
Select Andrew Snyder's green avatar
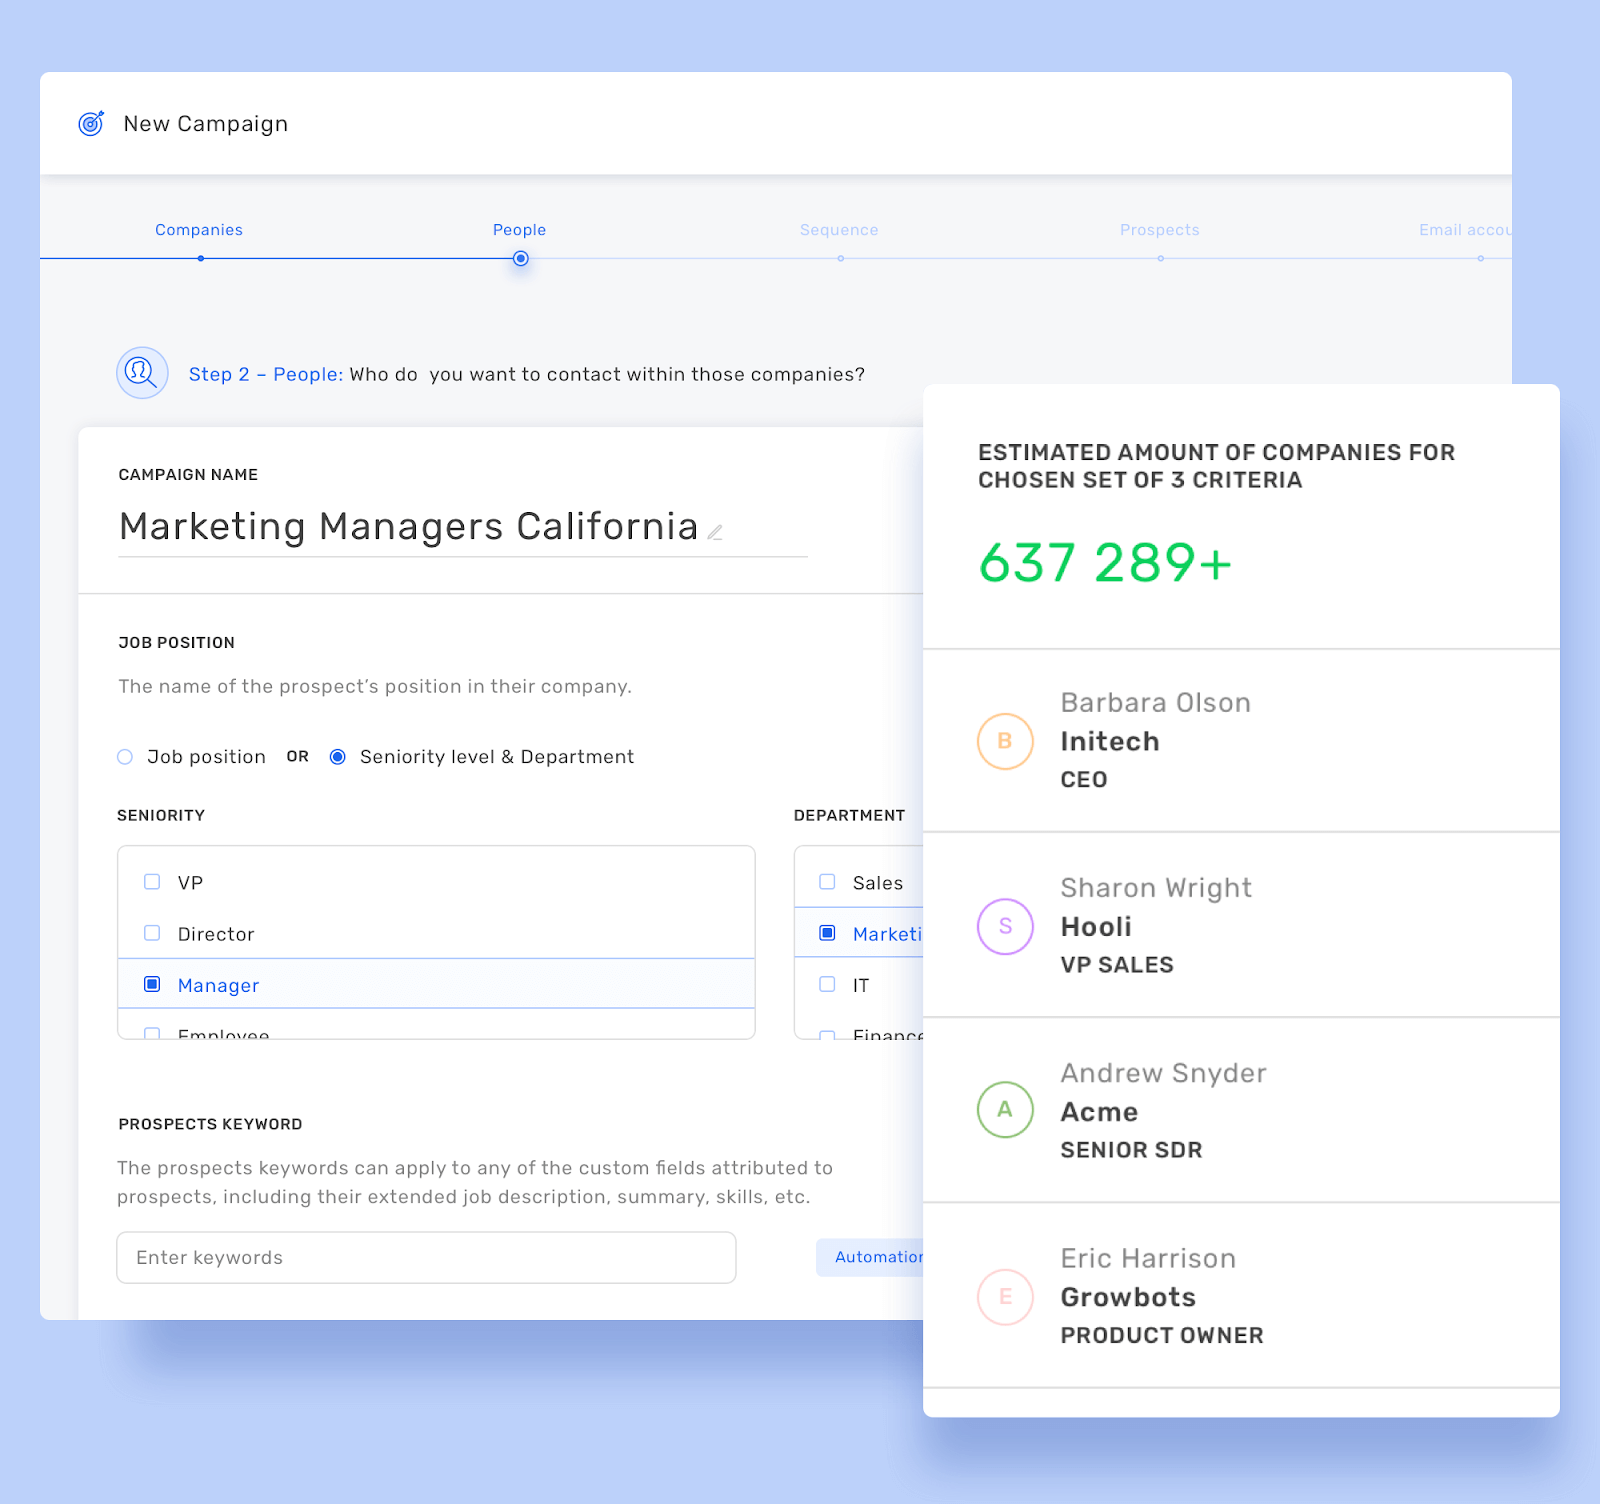1004,1110
